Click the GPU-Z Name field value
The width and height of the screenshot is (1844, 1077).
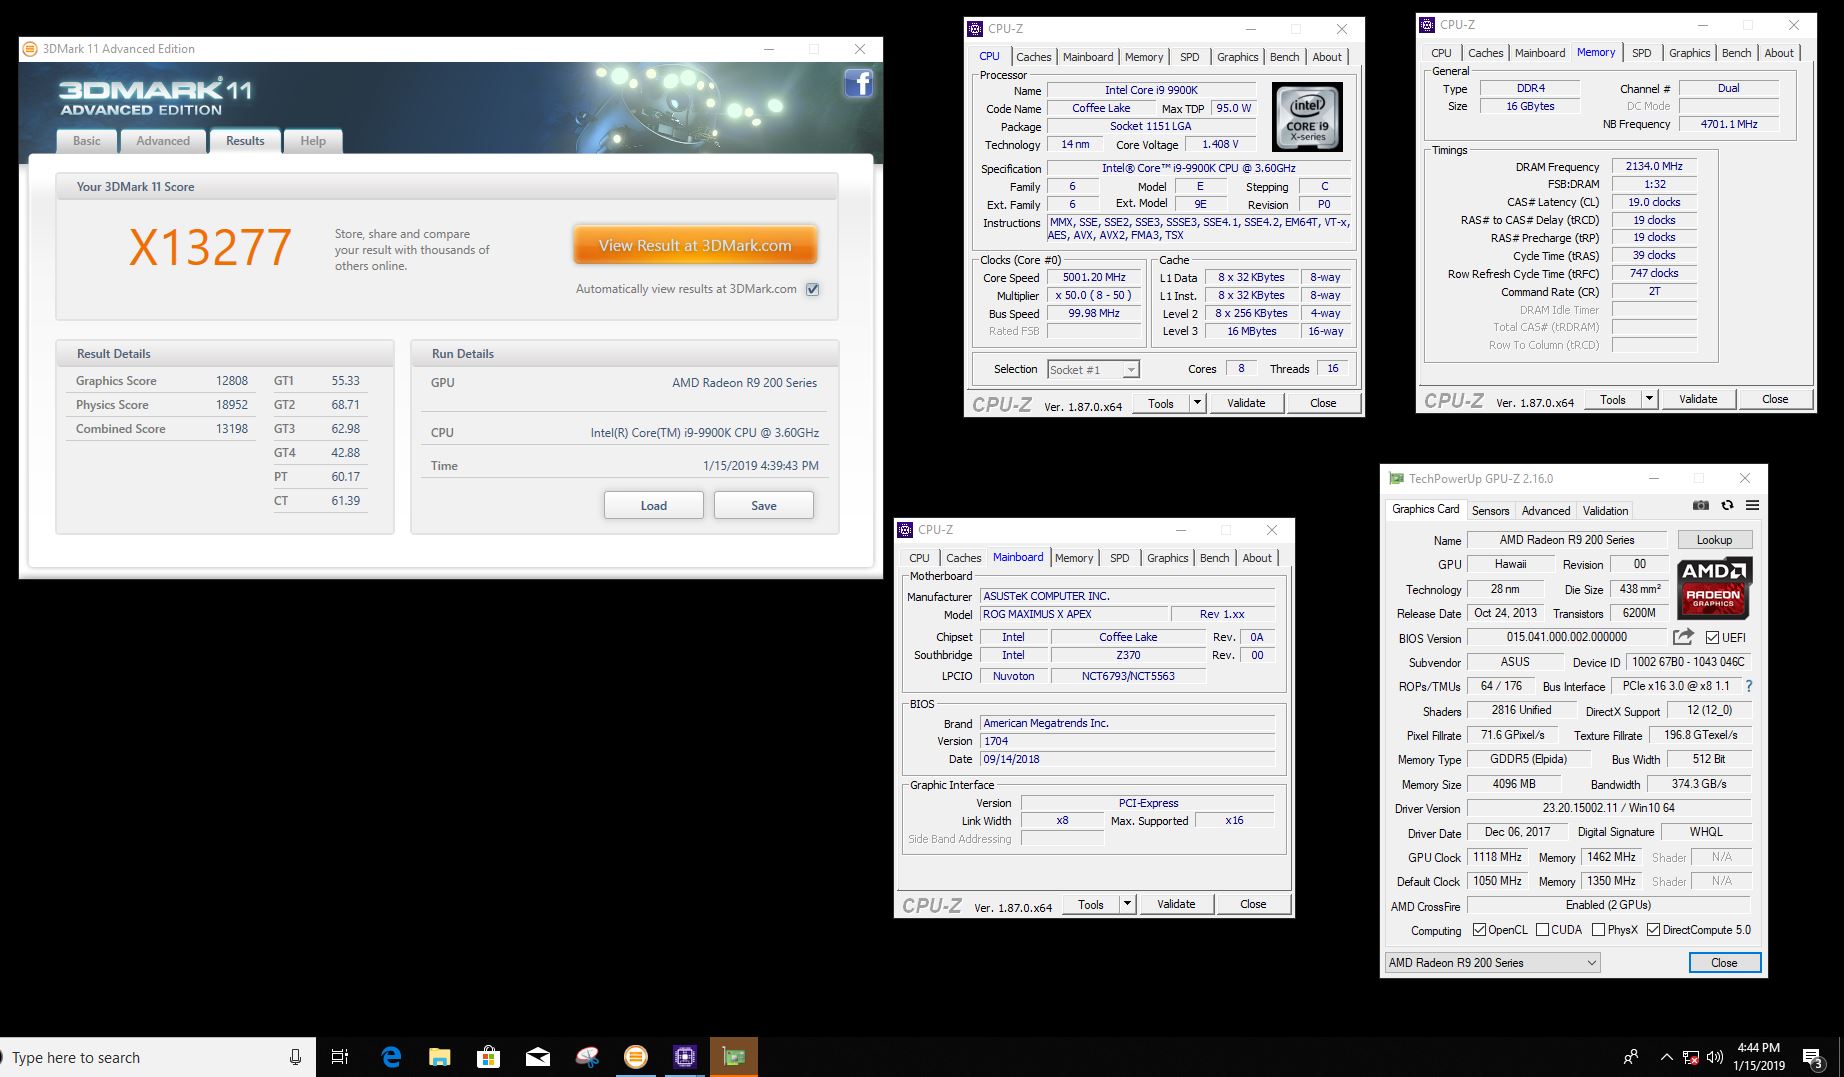coord(1567,540)
